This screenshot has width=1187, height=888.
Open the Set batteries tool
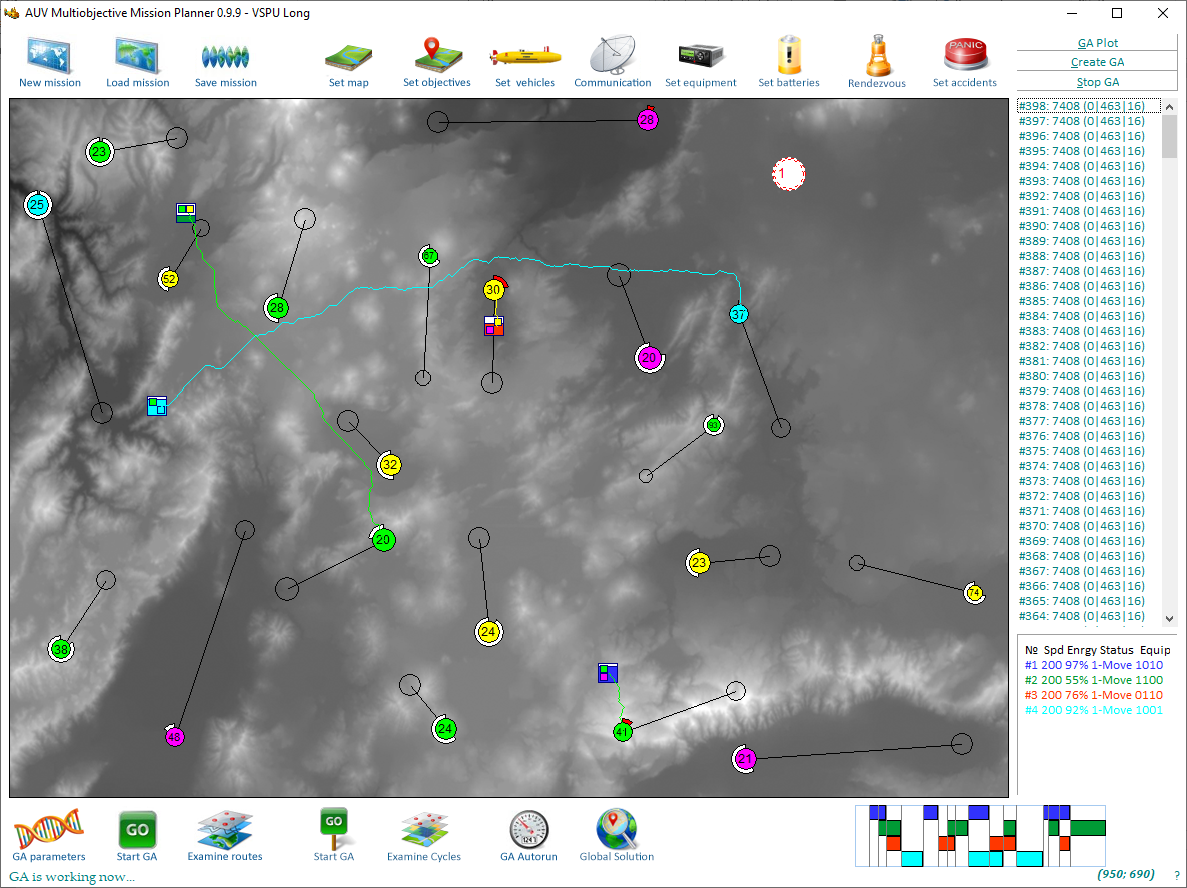pyautogui.click(x=789, y=56)
